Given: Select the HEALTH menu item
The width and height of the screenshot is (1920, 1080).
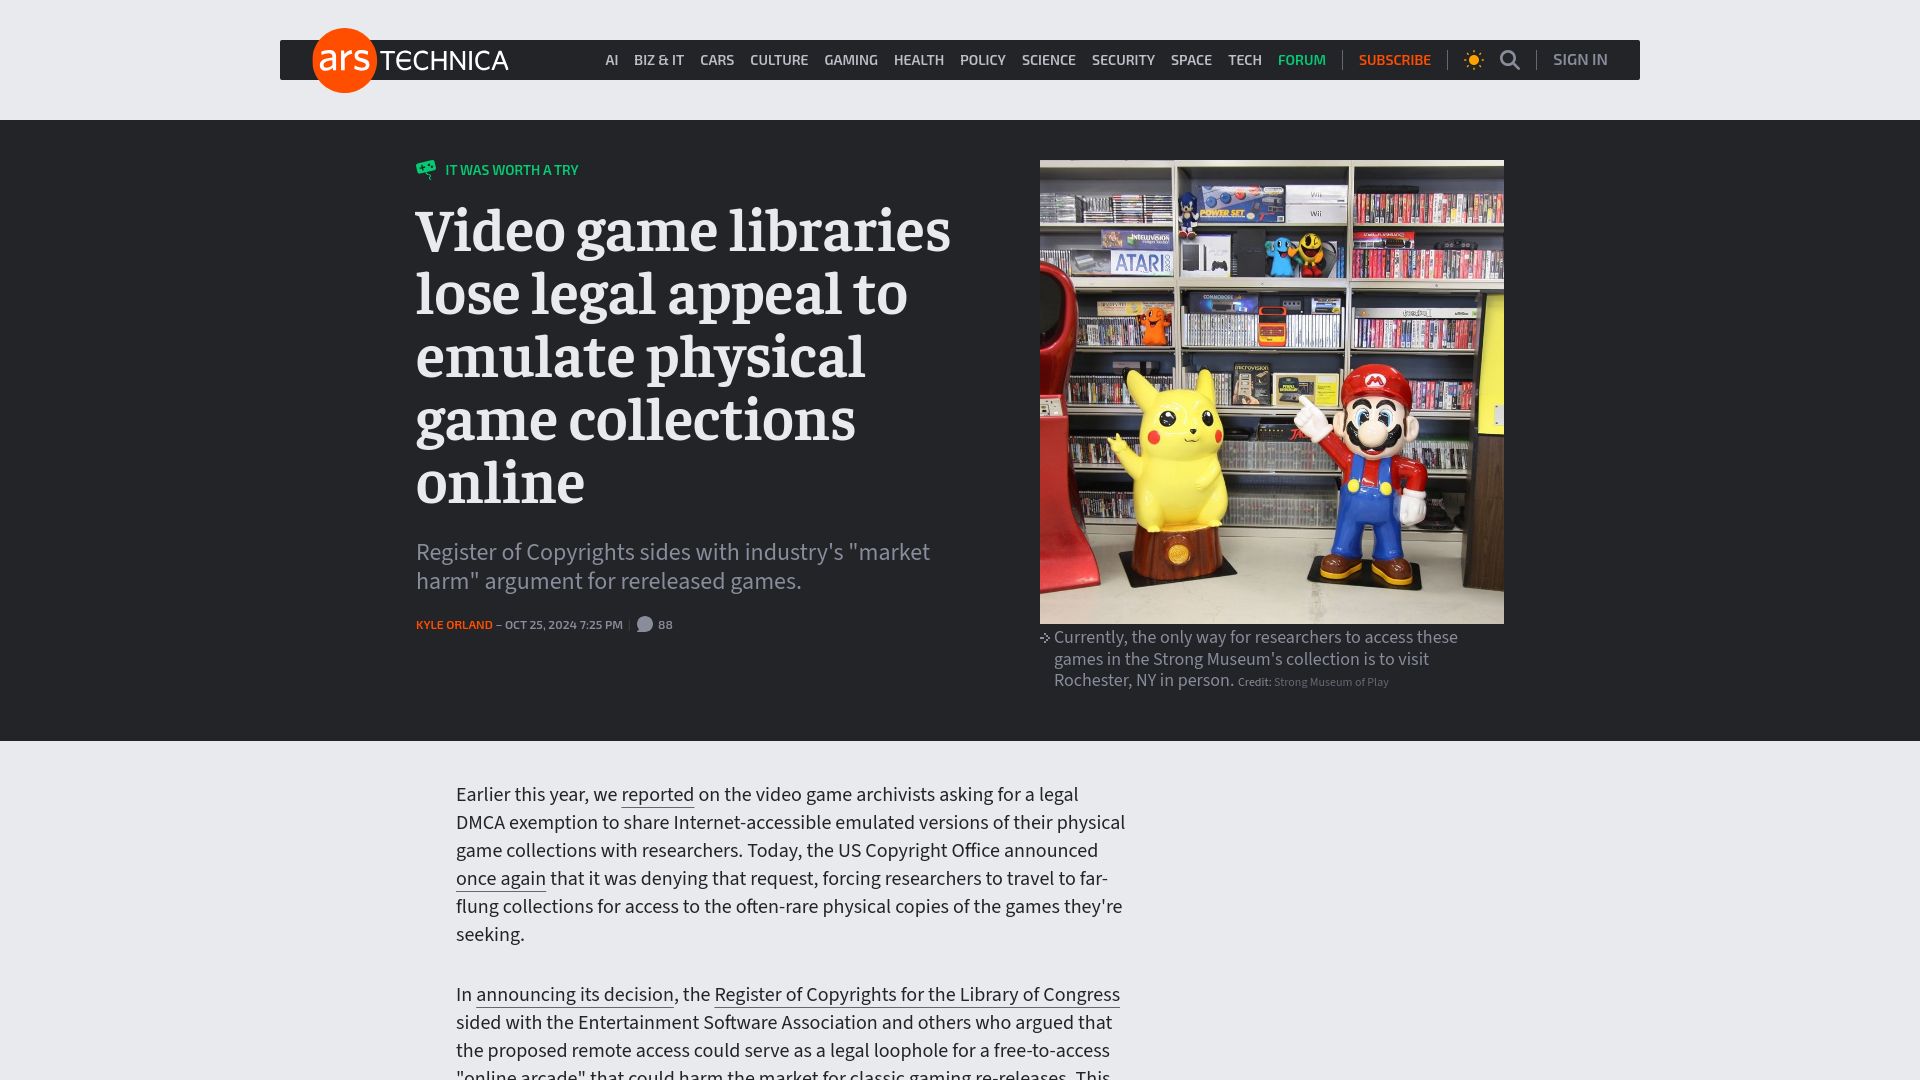Looking at the screenshot, I should (919, 60).
